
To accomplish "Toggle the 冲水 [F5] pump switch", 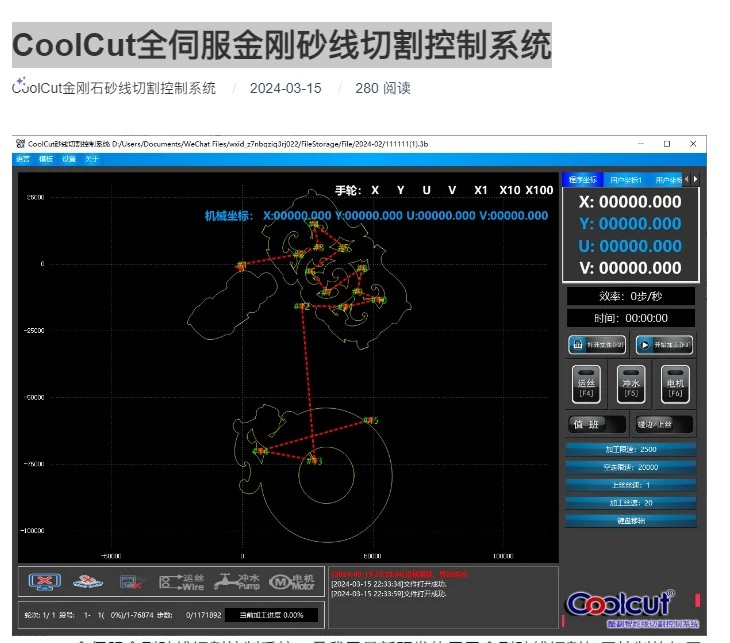I will [x=631, y=384].
